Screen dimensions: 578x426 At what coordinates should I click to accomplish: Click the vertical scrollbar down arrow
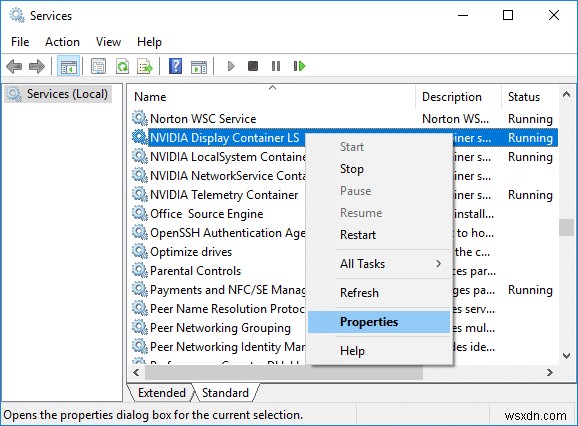[x=567, y=356]
